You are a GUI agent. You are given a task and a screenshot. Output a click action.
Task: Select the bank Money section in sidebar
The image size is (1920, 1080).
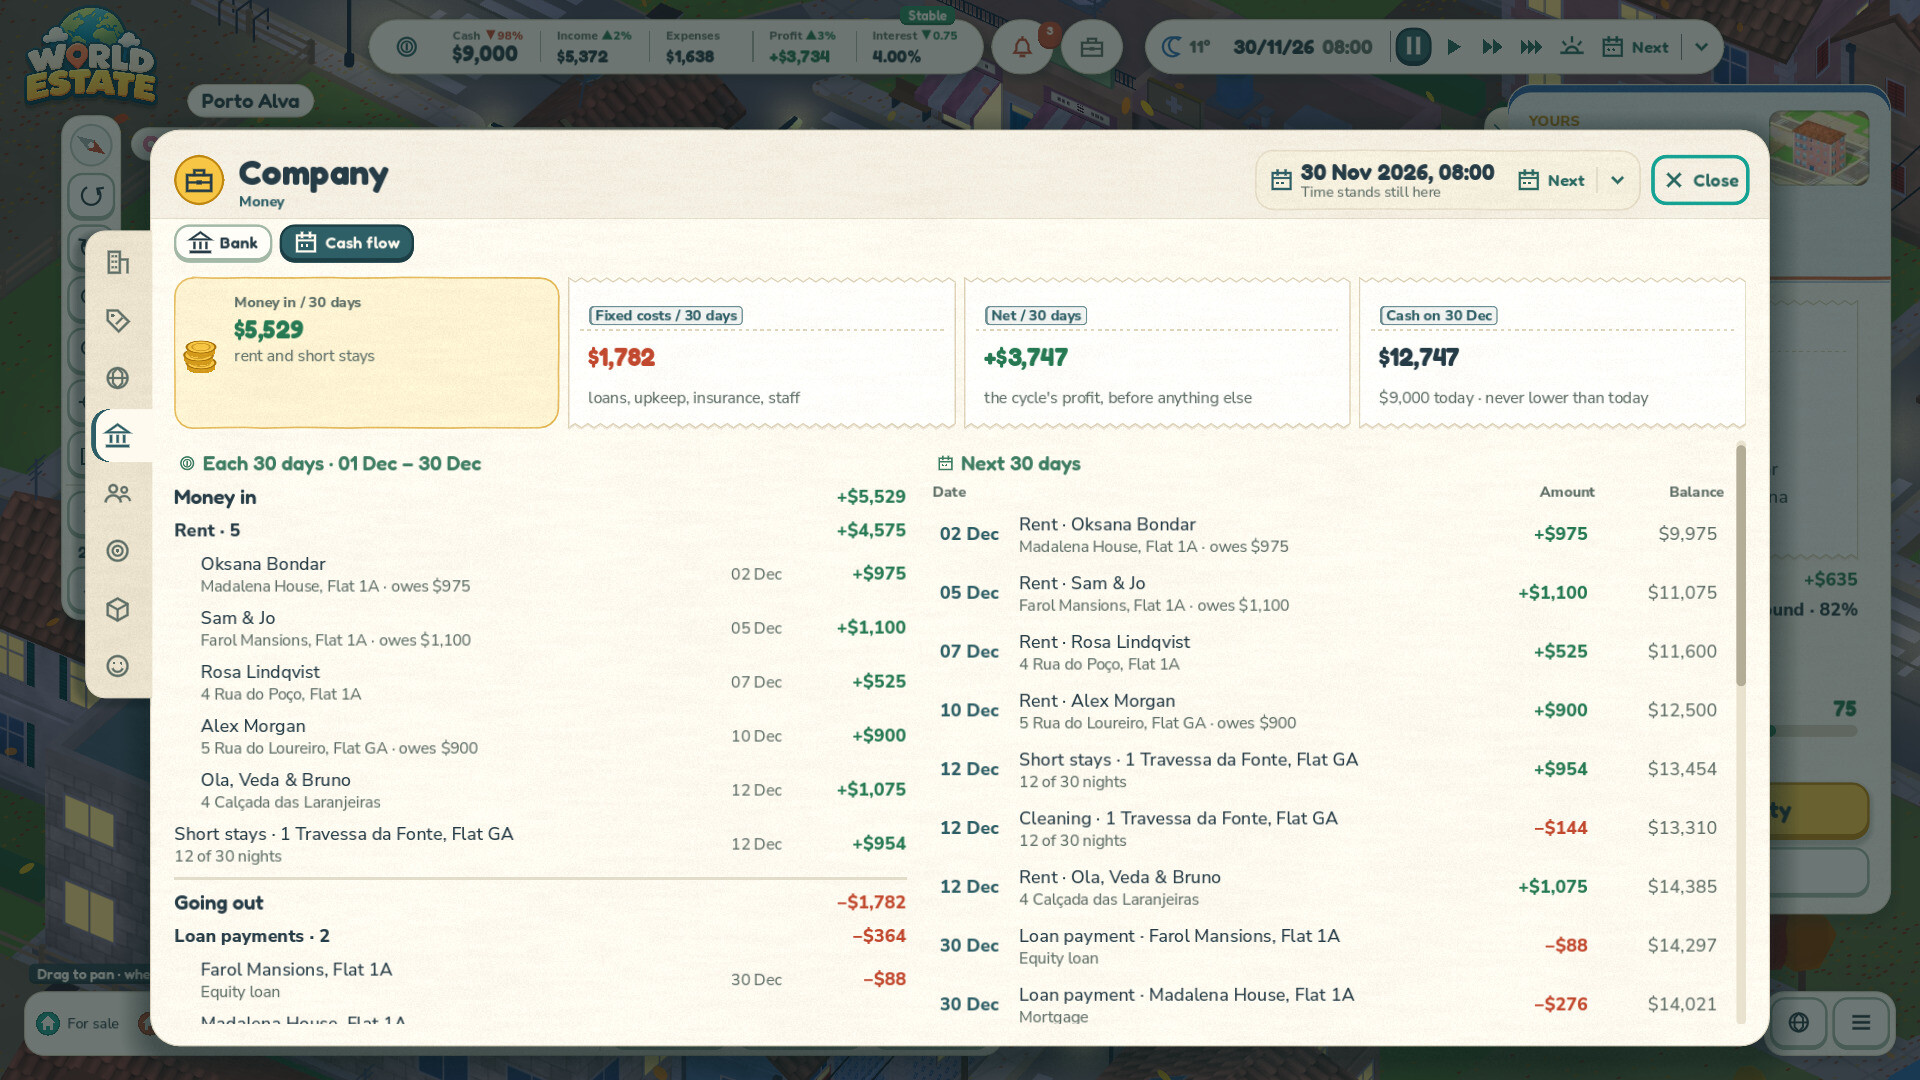pos(118,436)
